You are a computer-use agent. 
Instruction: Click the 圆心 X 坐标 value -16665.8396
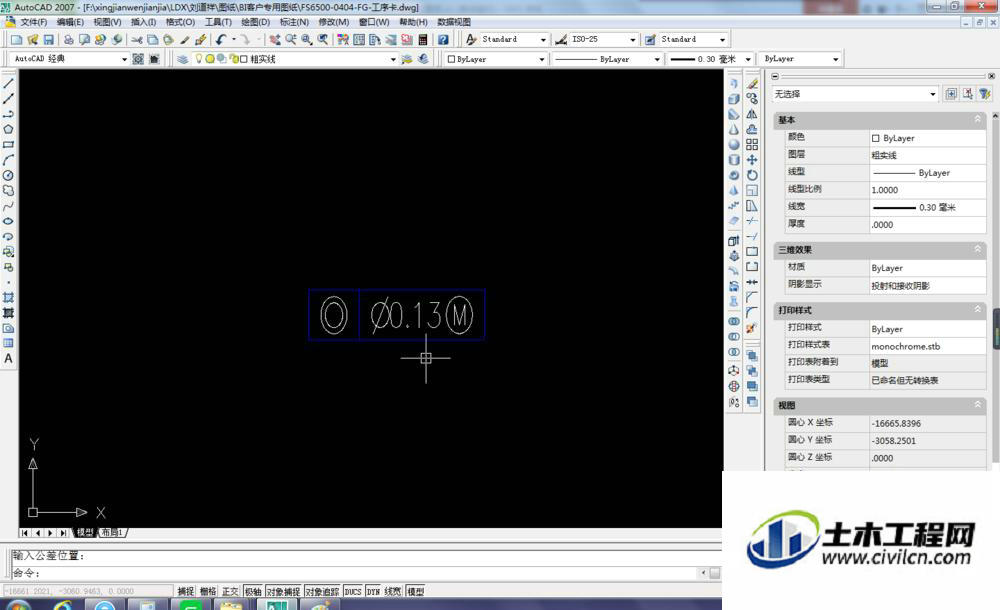point(928,424)
